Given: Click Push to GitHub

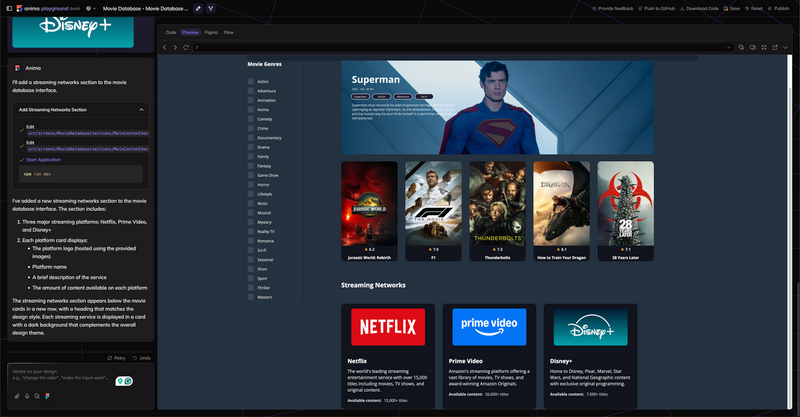Looking at the screenshot, I should (657, 8).
